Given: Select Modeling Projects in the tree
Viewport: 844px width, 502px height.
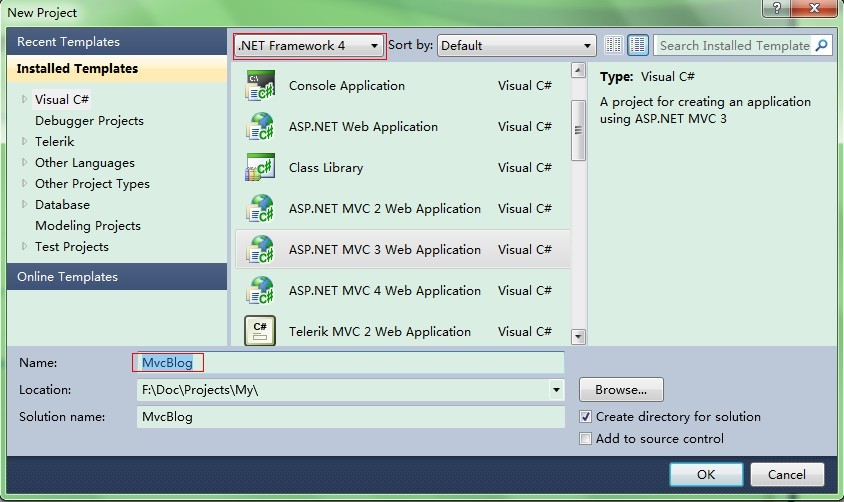Looking at the screenshot, I should (88, 225).
